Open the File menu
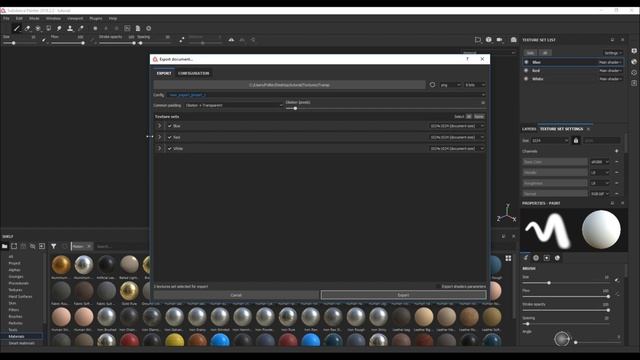Viewport: 640px width, 360px height. click(x=6, y=18)
